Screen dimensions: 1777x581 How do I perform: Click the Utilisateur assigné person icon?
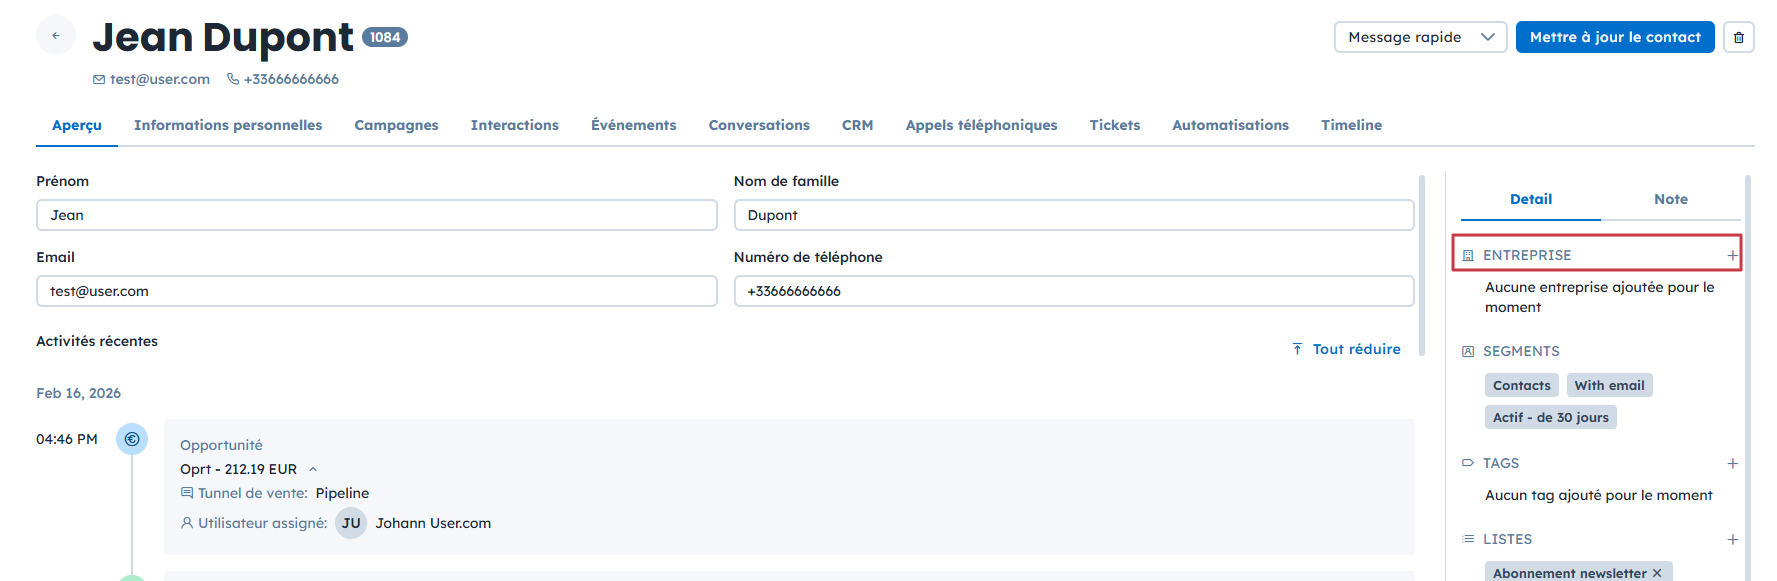[187, 523]
